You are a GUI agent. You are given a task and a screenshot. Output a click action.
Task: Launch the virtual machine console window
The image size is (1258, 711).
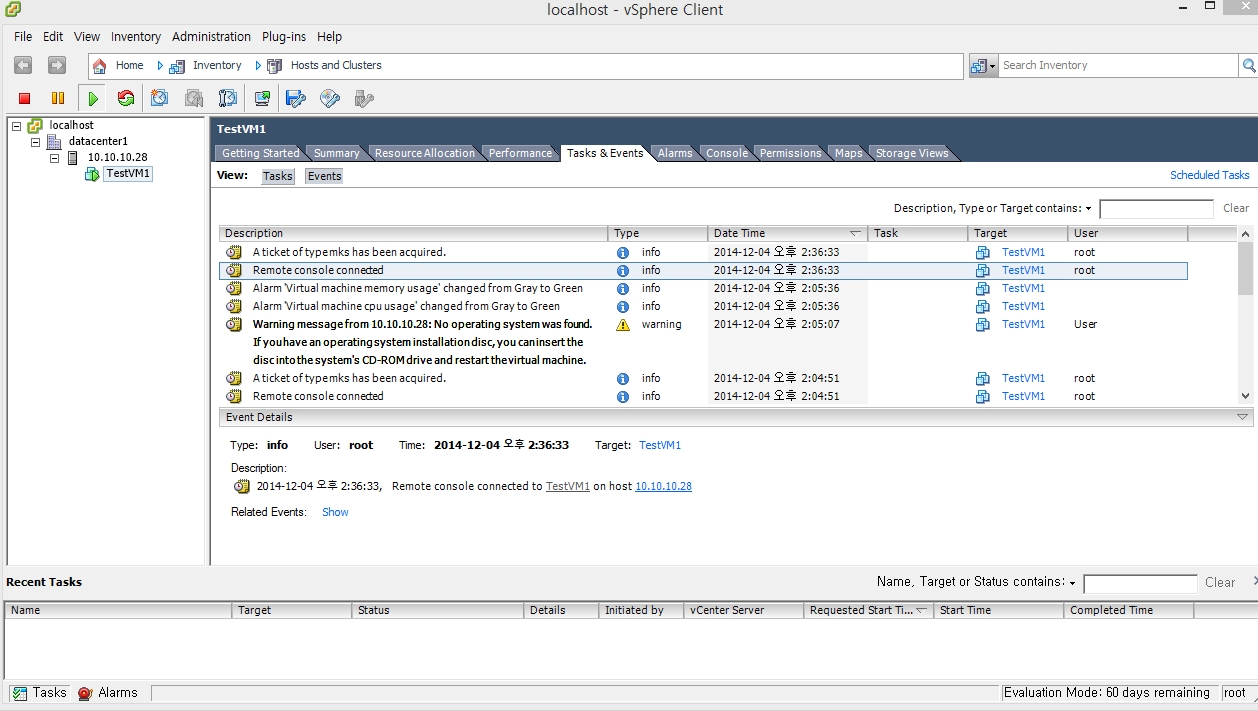[262, 97]
